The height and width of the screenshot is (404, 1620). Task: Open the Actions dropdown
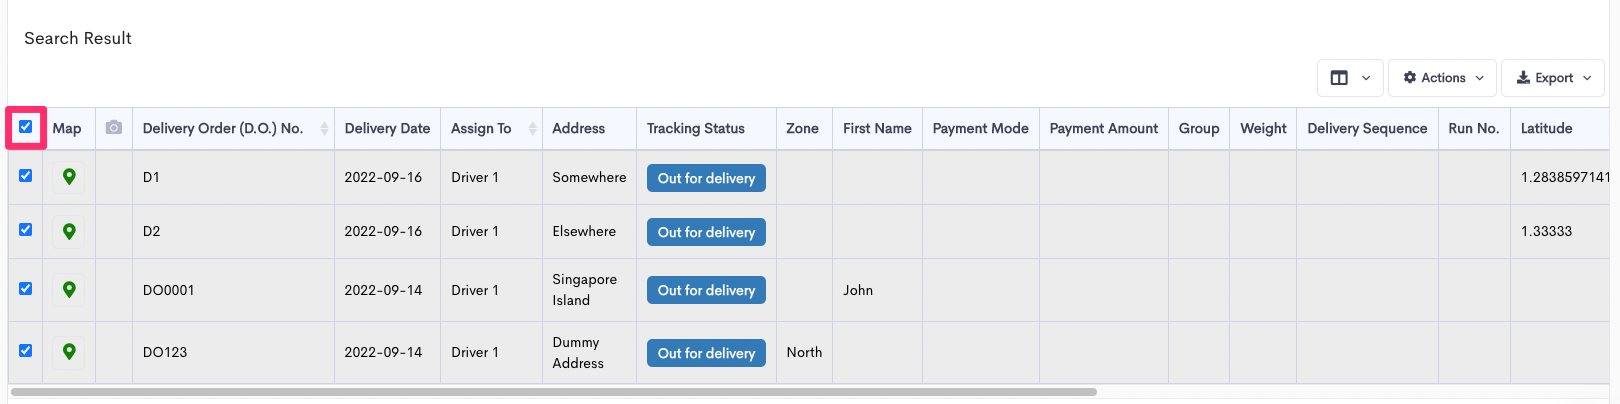1442,78
